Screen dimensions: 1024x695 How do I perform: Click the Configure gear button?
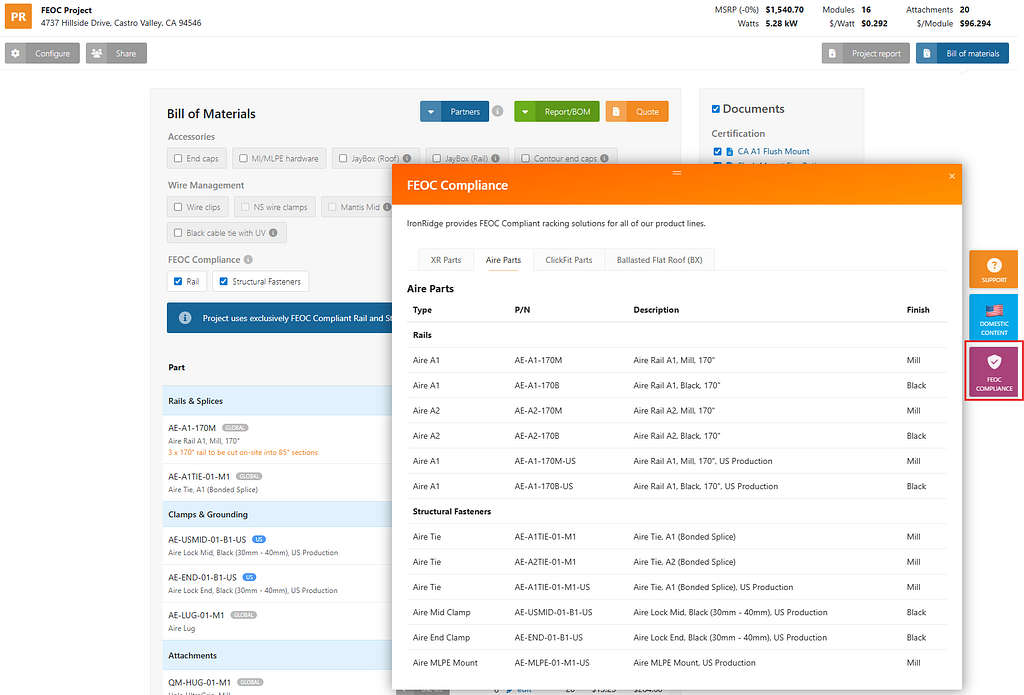click(42, 53)
